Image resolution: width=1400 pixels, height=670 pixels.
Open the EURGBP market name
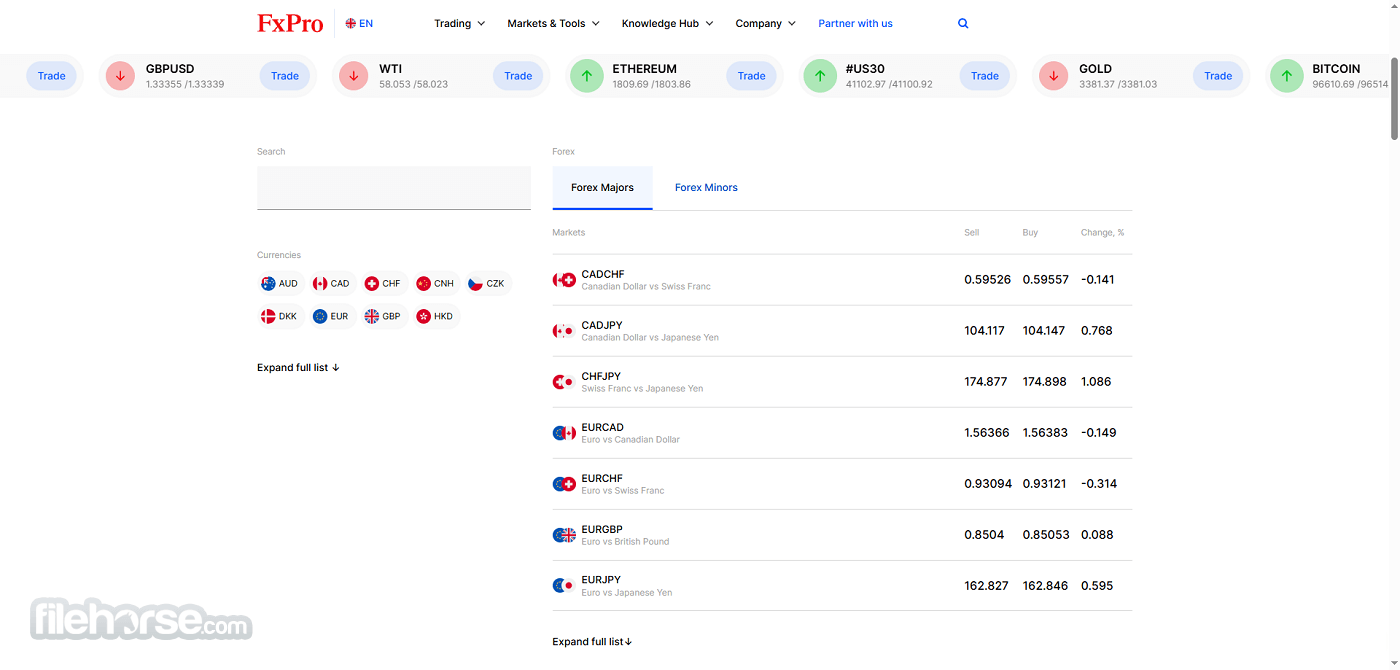602,529
